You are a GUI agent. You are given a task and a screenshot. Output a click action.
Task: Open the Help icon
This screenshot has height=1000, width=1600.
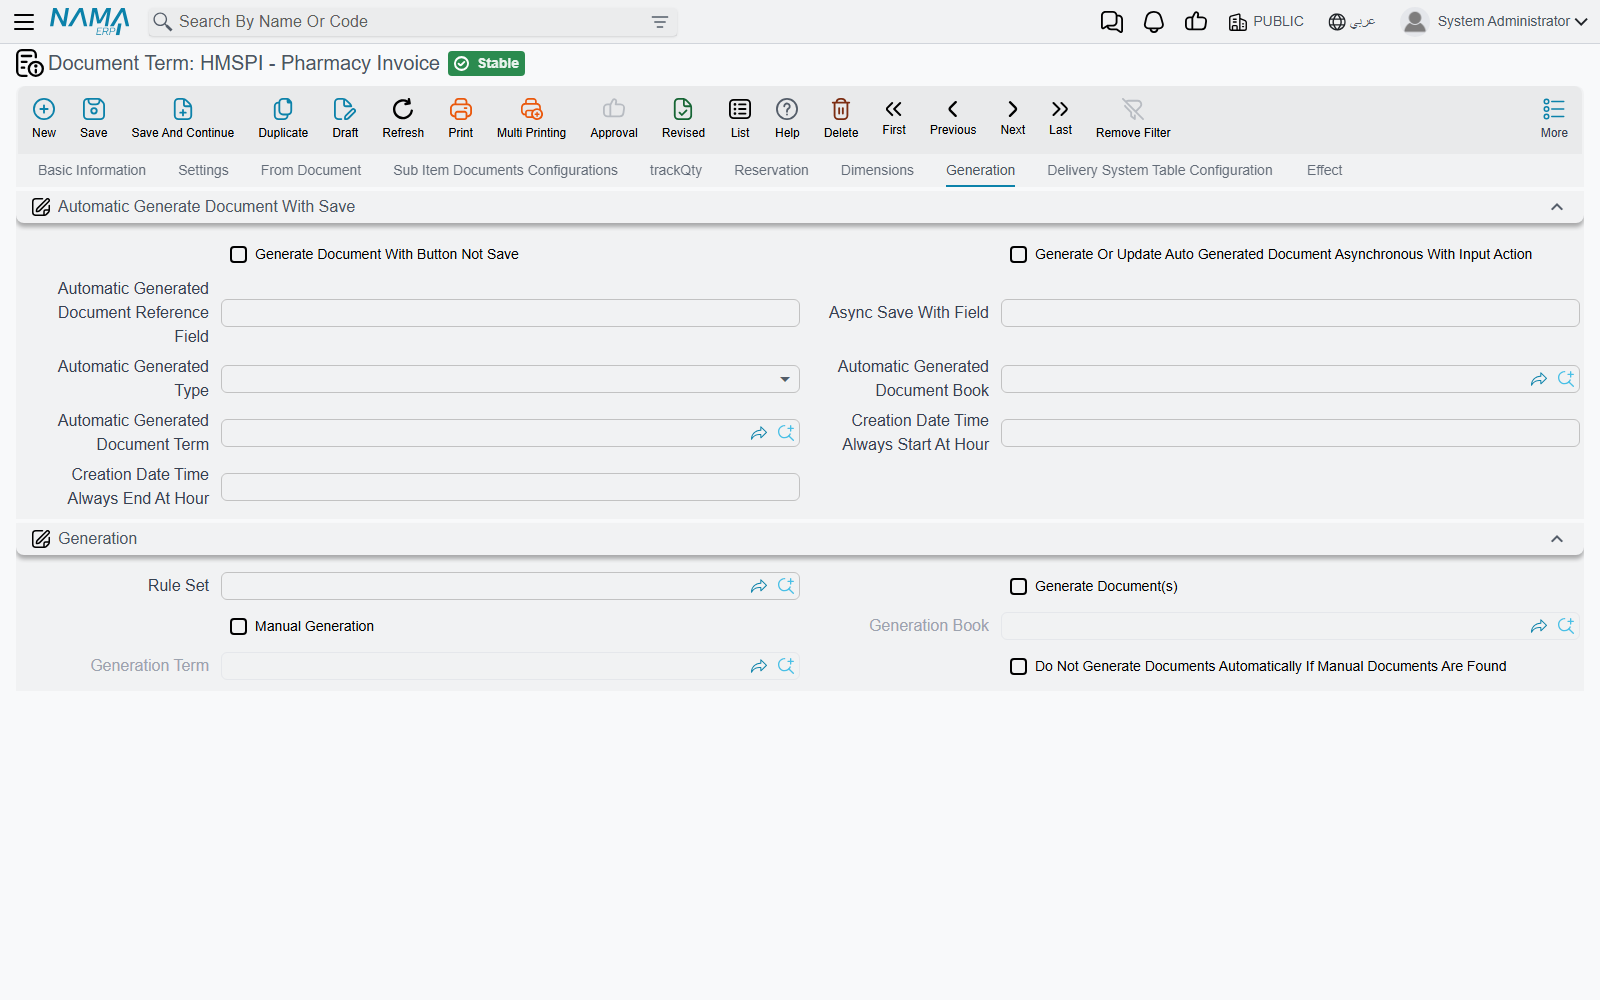tap(787, 109)
